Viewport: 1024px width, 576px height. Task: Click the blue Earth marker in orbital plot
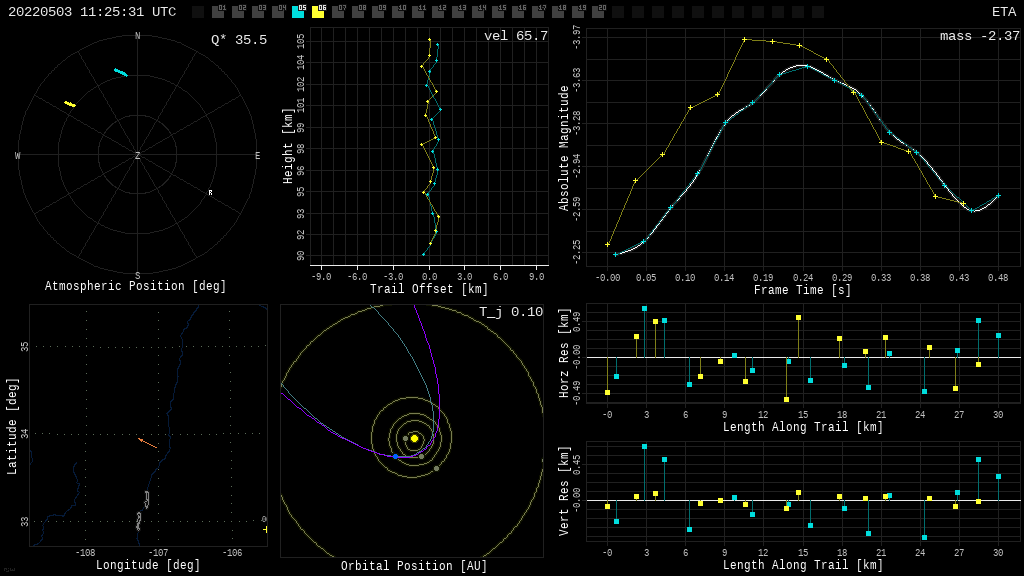(395, 456)
